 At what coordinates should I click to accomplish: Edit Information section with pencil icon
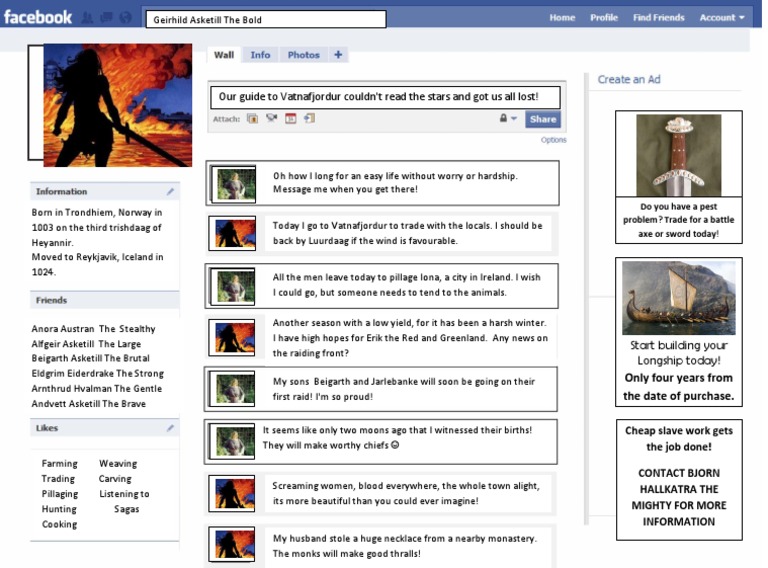[x=170, y=191]
